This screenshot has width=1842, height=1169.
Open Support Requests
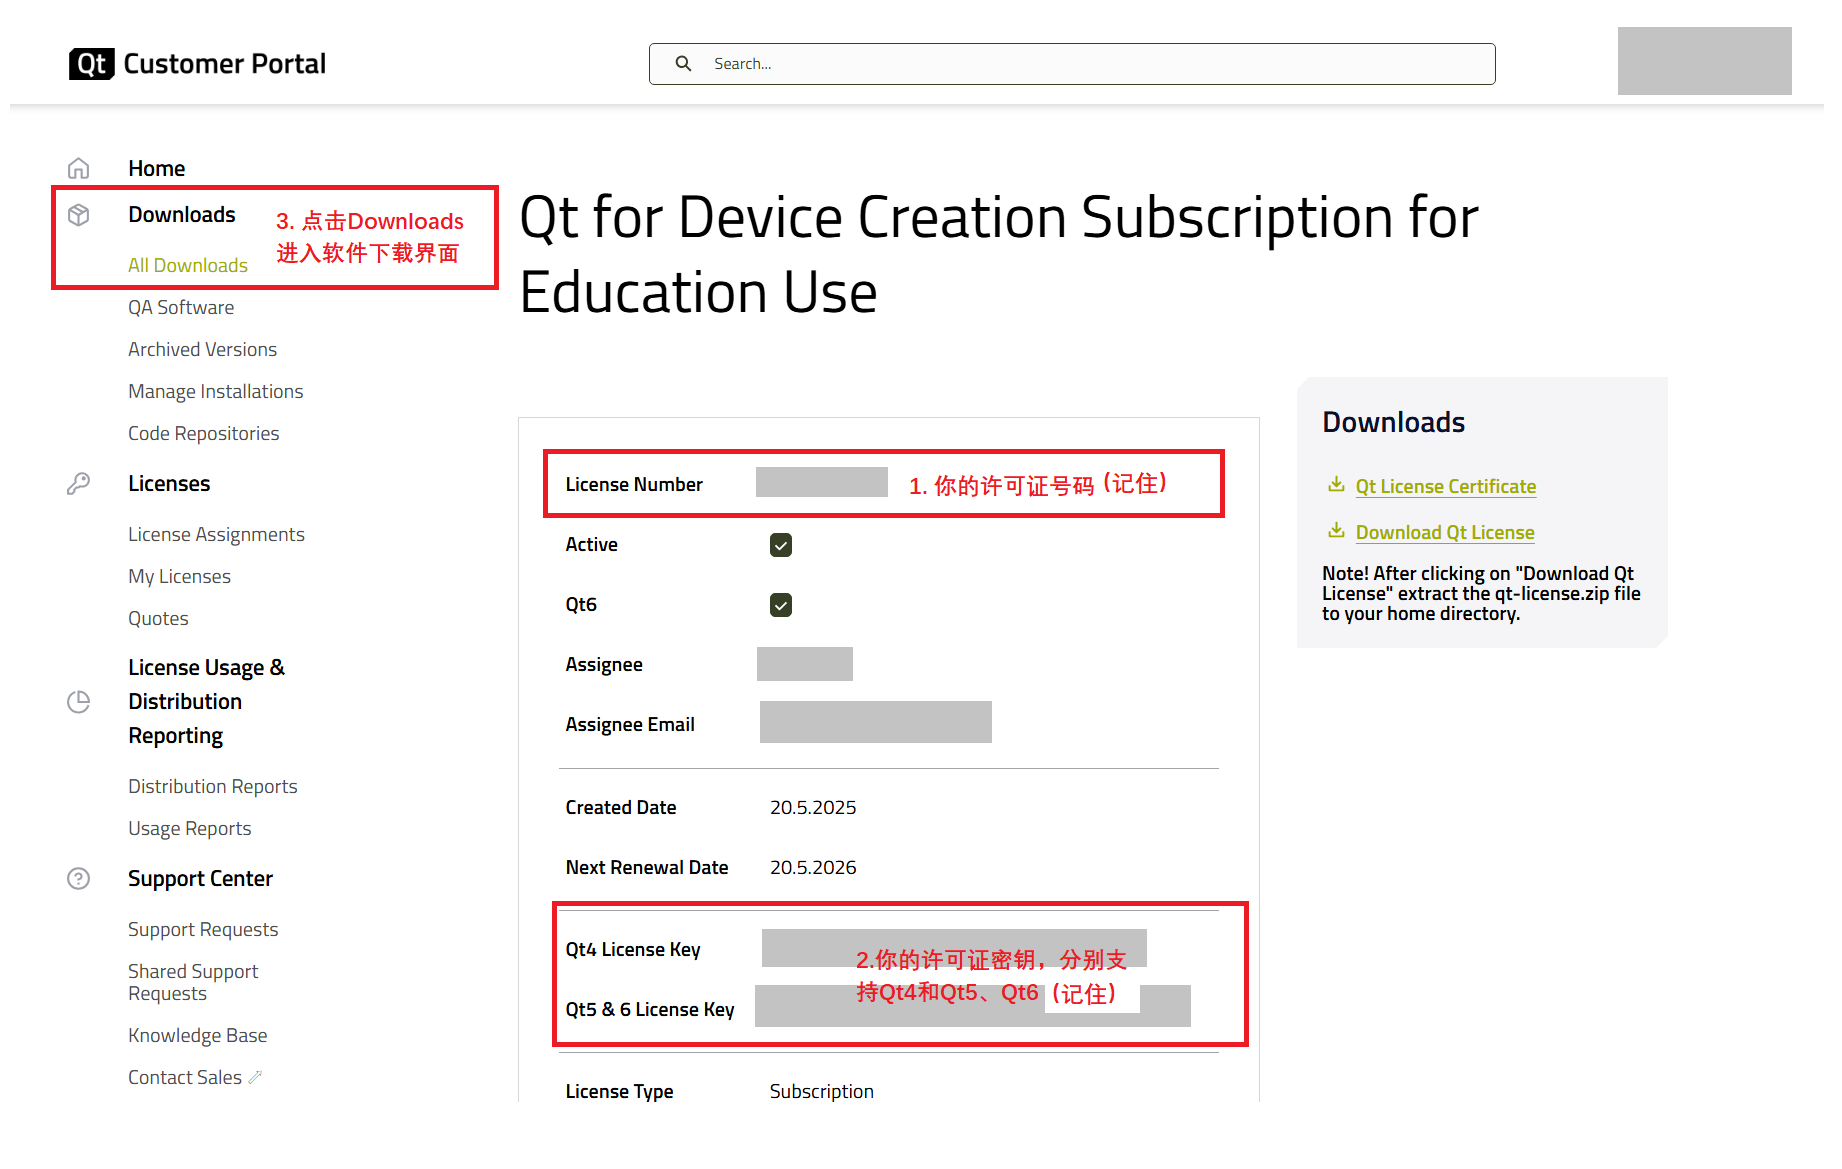(x=203, y=930)
